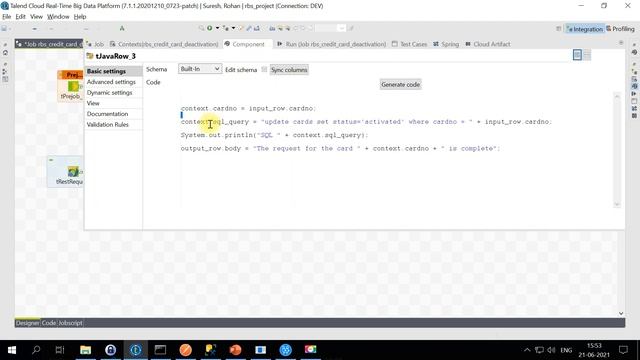Collapse the subjob with the minus icon above tRestRequest

(51, 160)
